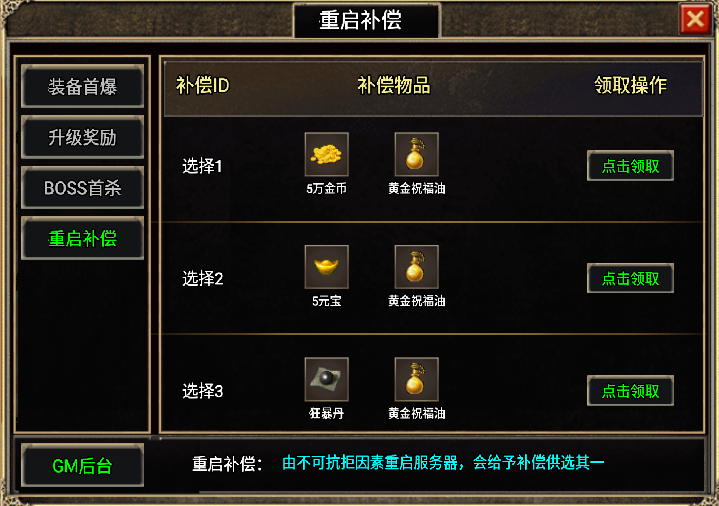Click the 领取操作 column header
Screen dimensions: 719x506
coord(631,85)
